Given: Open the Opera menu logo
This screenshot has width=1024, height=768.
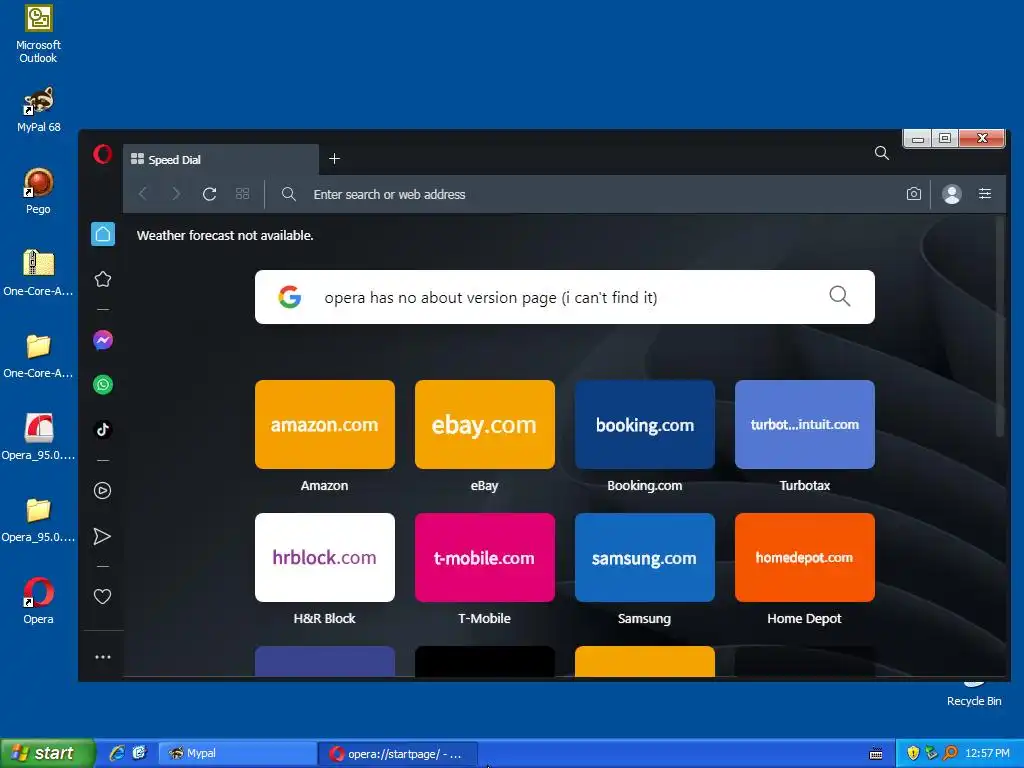Looking at the screenshot, I should pyautogui.click(x=103, y=155).
